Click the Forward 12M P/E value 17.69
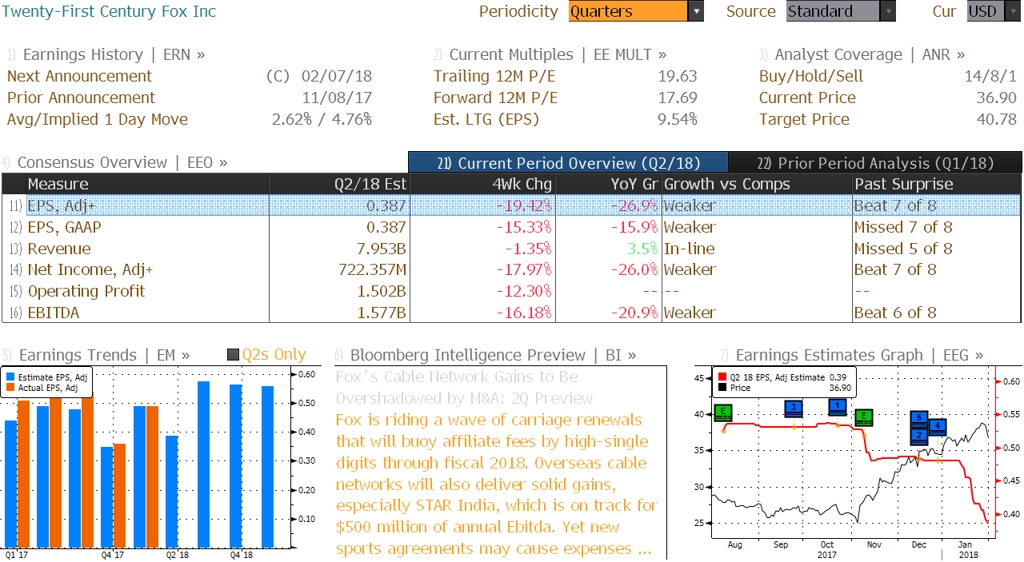This screenshot has height=562, width=1024. [x=677, y=98]
